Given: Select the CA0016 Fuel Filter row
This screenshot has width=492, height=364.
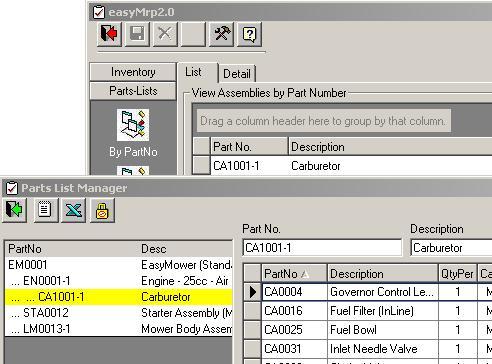Looking at the screenshot, I should 368,311.
